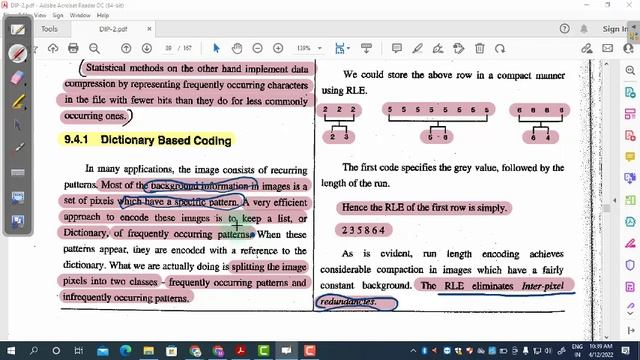Click the save disk icon in overlay toolbar
640x360 pixels.
click(x=18, y=221)
